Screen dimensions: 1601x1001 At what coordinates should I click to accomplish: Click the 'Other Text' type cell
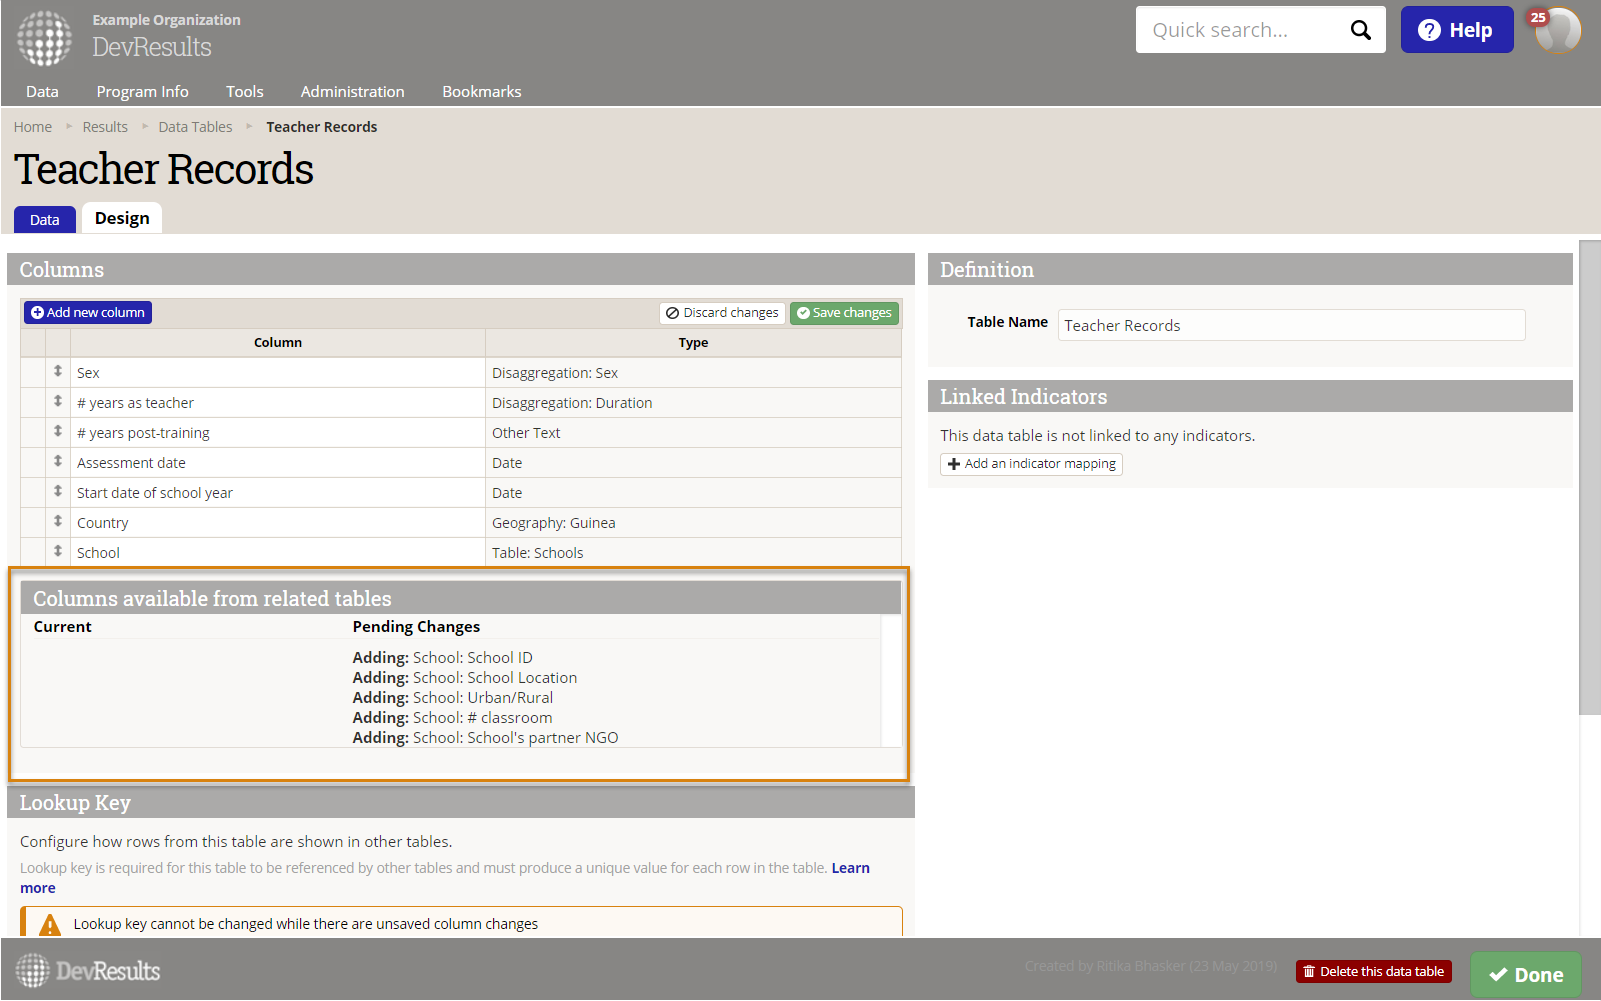point(693,433)
